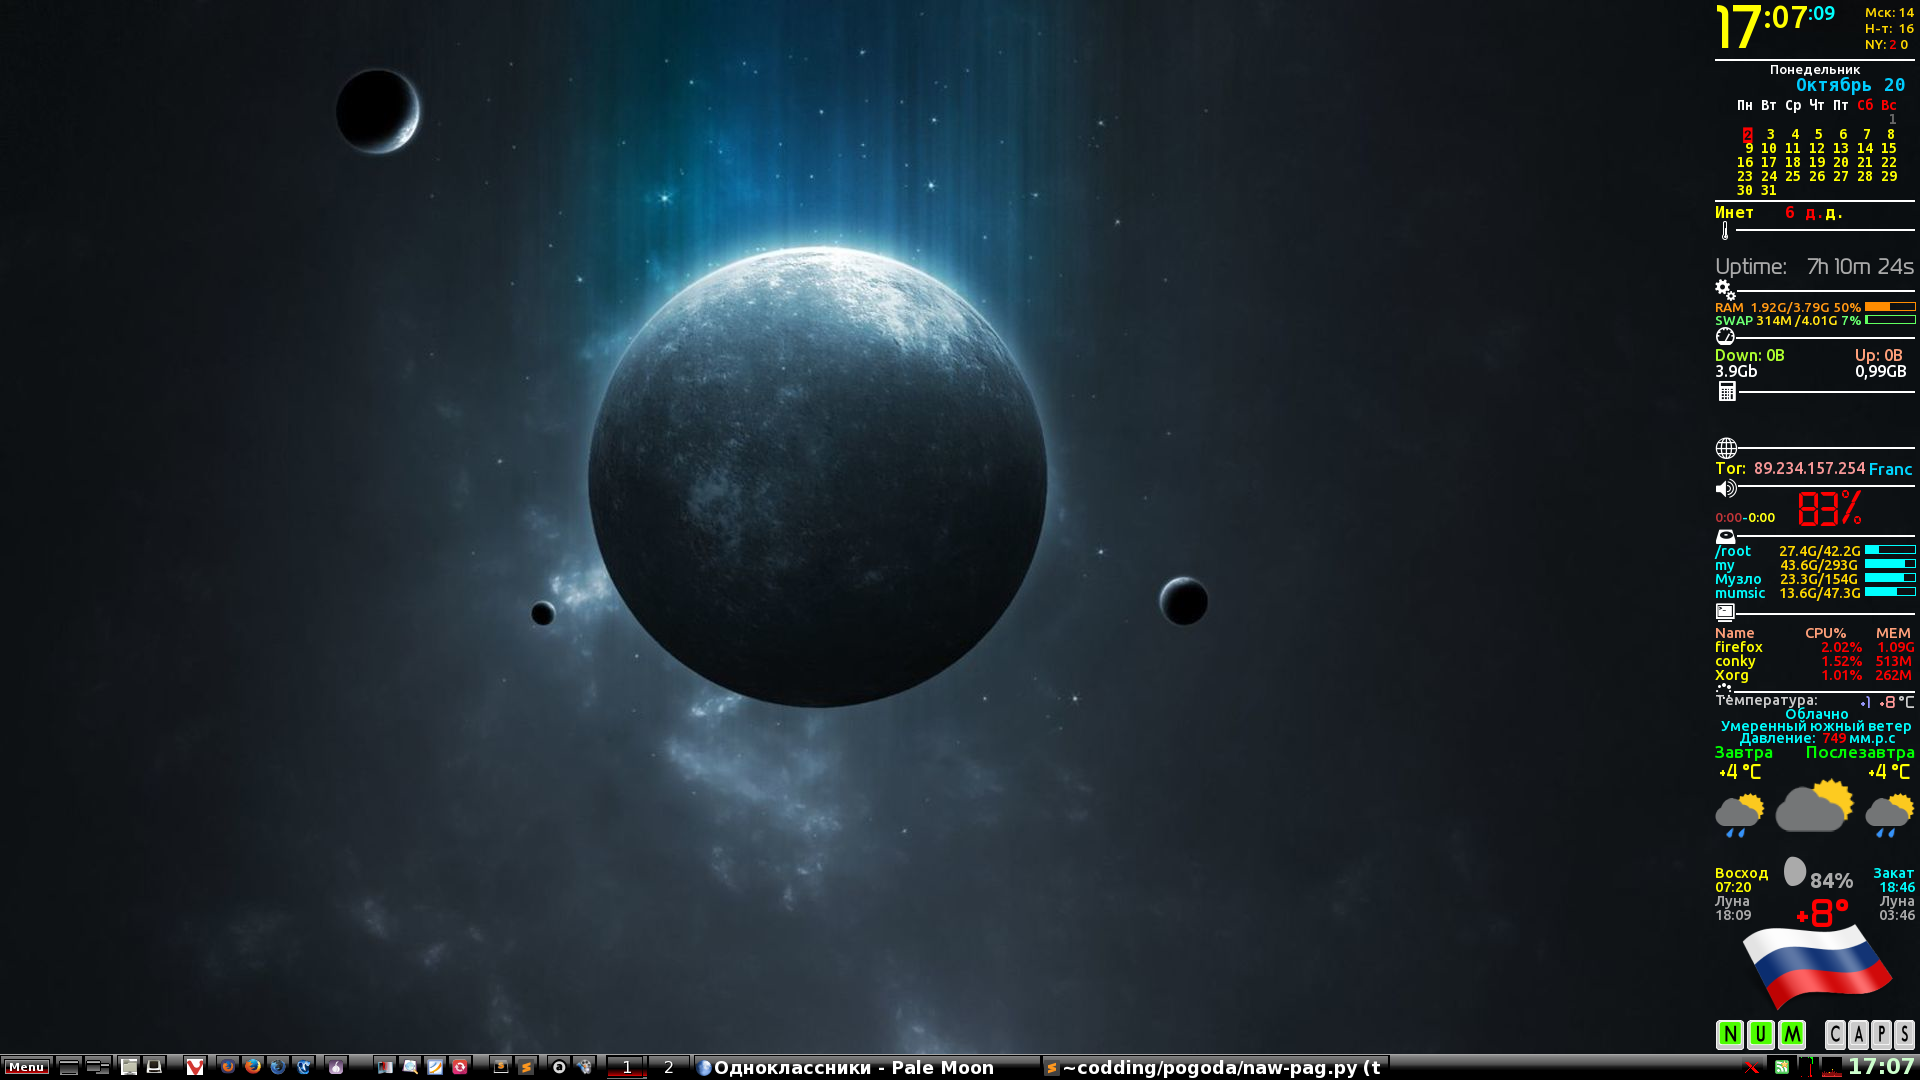Click the first orange Sublime launcher icon
1920x1080 pixels.
tap(501, 1067)
